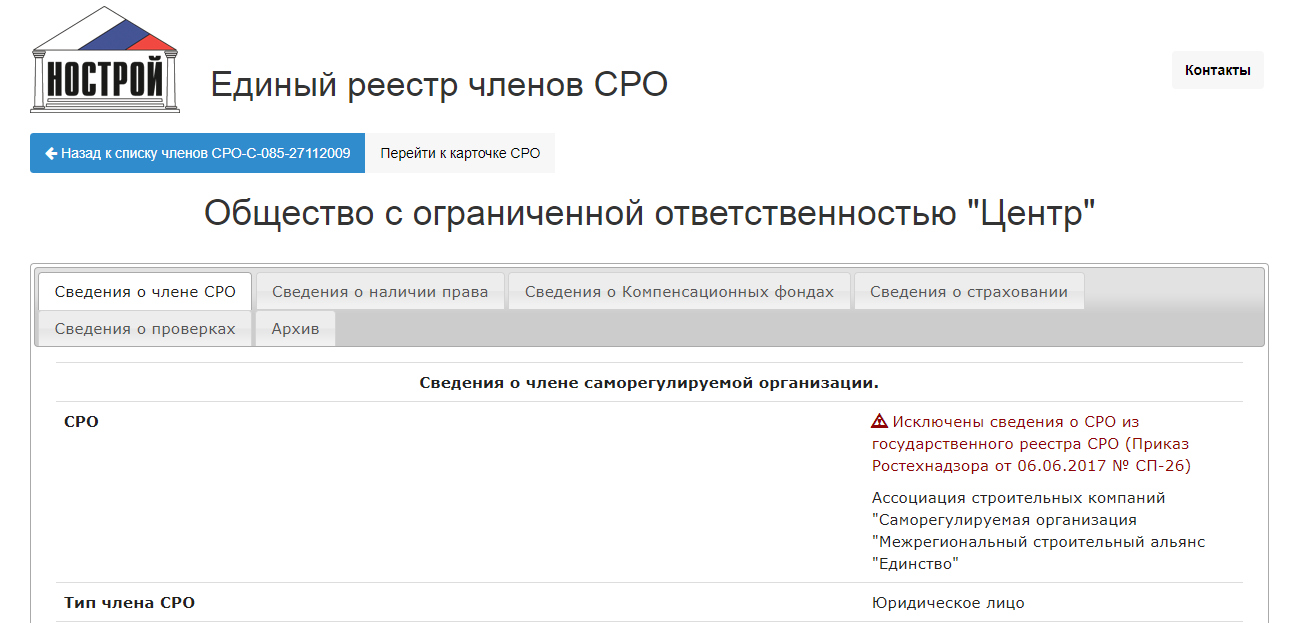Go back via the Назад к списку членов label

coord(205,154)
